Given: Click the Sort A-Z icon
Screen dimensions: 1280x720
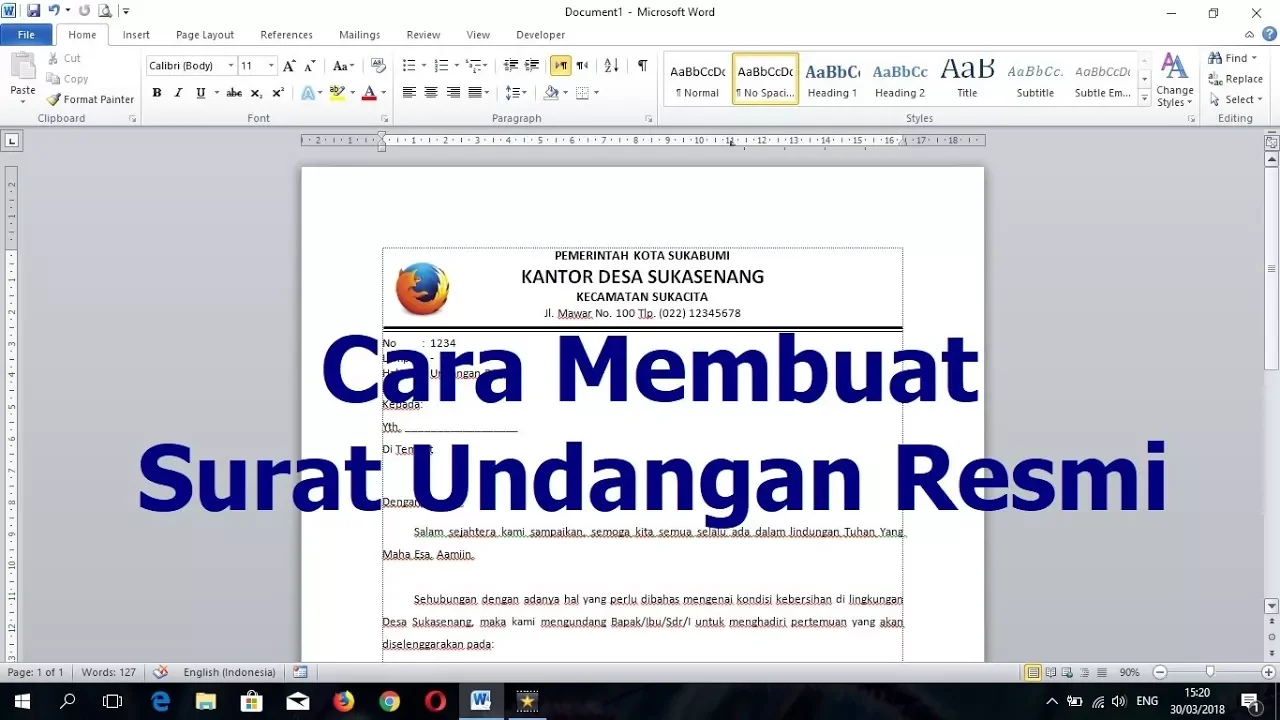Looking at the screenshot, I should point(612,66).
